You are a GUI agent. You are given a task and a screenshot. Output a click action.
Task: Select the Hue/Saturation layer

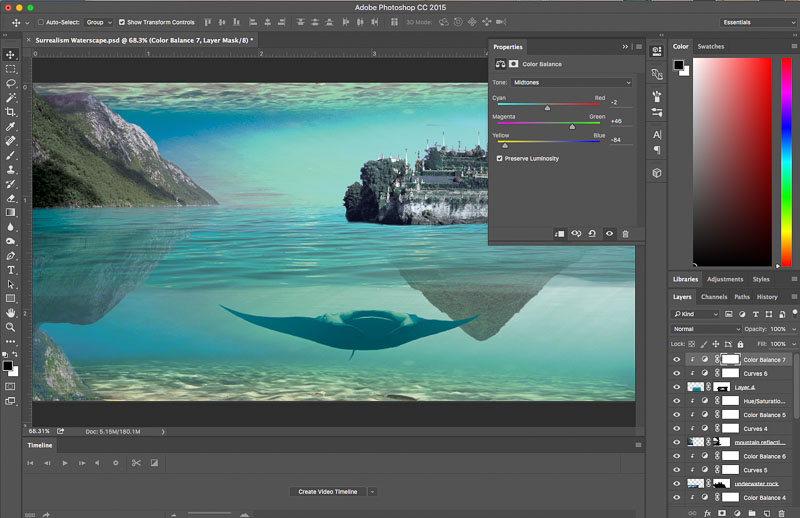[x=764, y=401]
